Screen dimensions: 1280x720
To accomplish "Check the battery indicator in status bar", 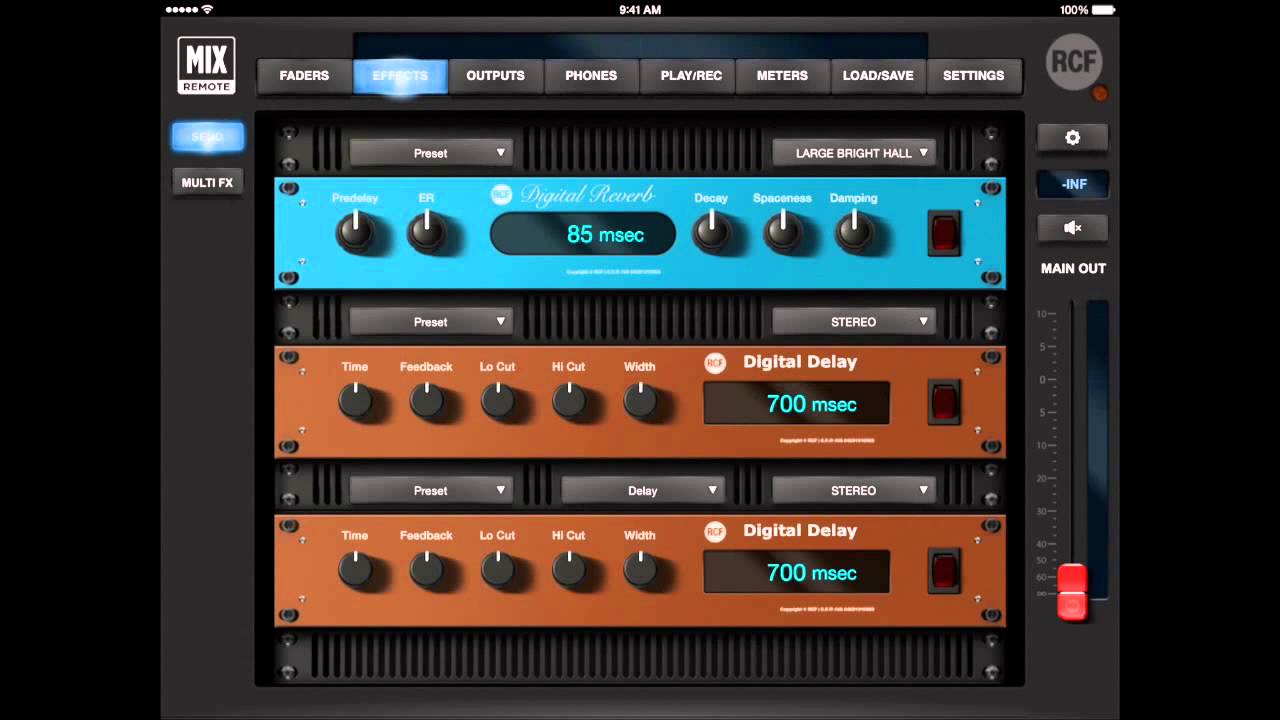I will click(1104, 10).
